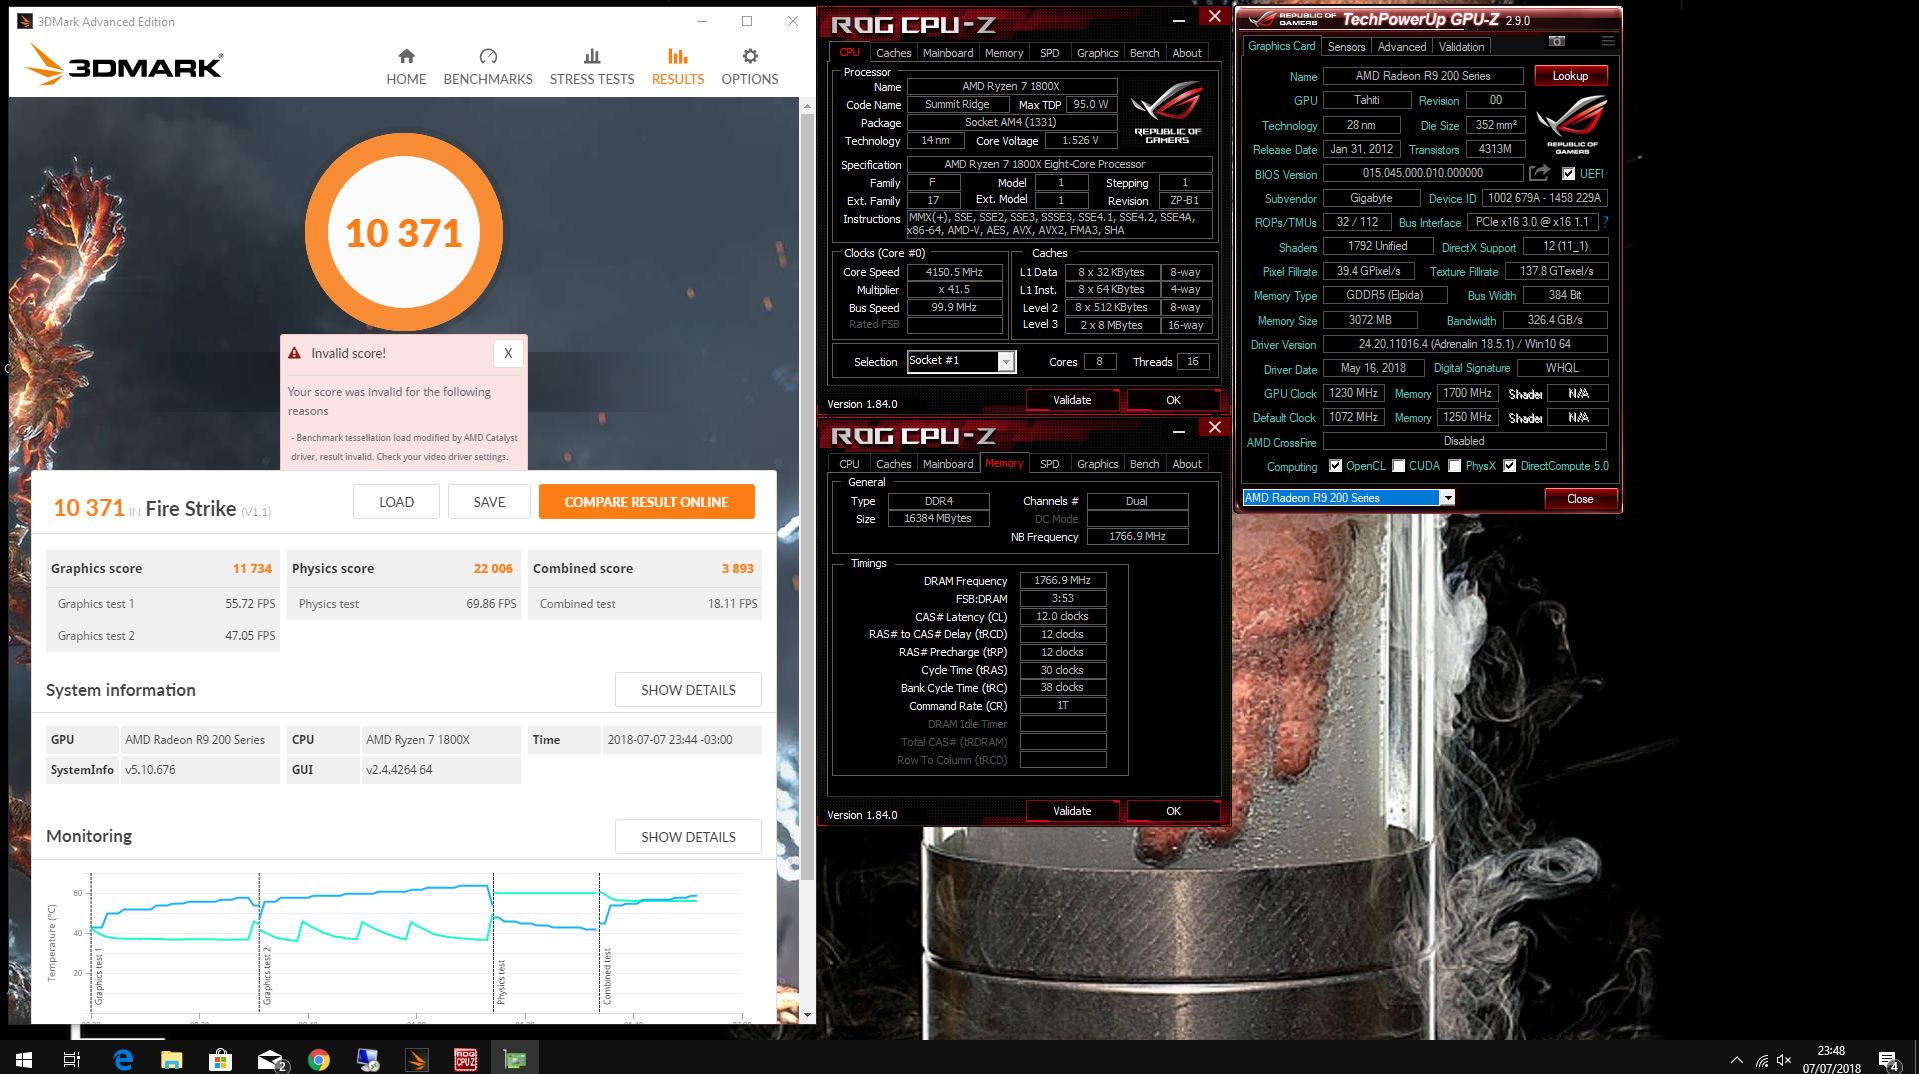Screen dimensions: 1919x1074
Task: Open Graphics tab in bottom CPU-Z window
Action: click(x=1097, y=464)
